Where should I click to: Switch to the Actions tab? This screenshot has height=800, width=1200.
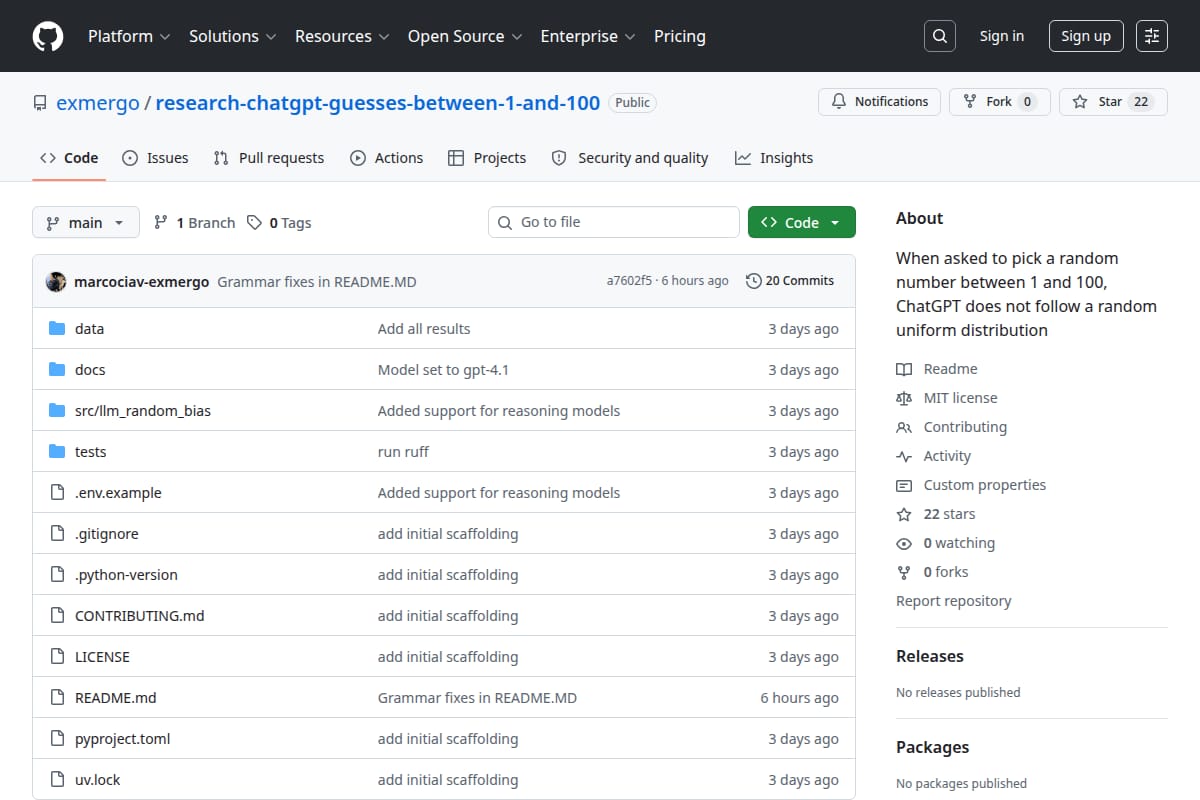coord(386,158)
